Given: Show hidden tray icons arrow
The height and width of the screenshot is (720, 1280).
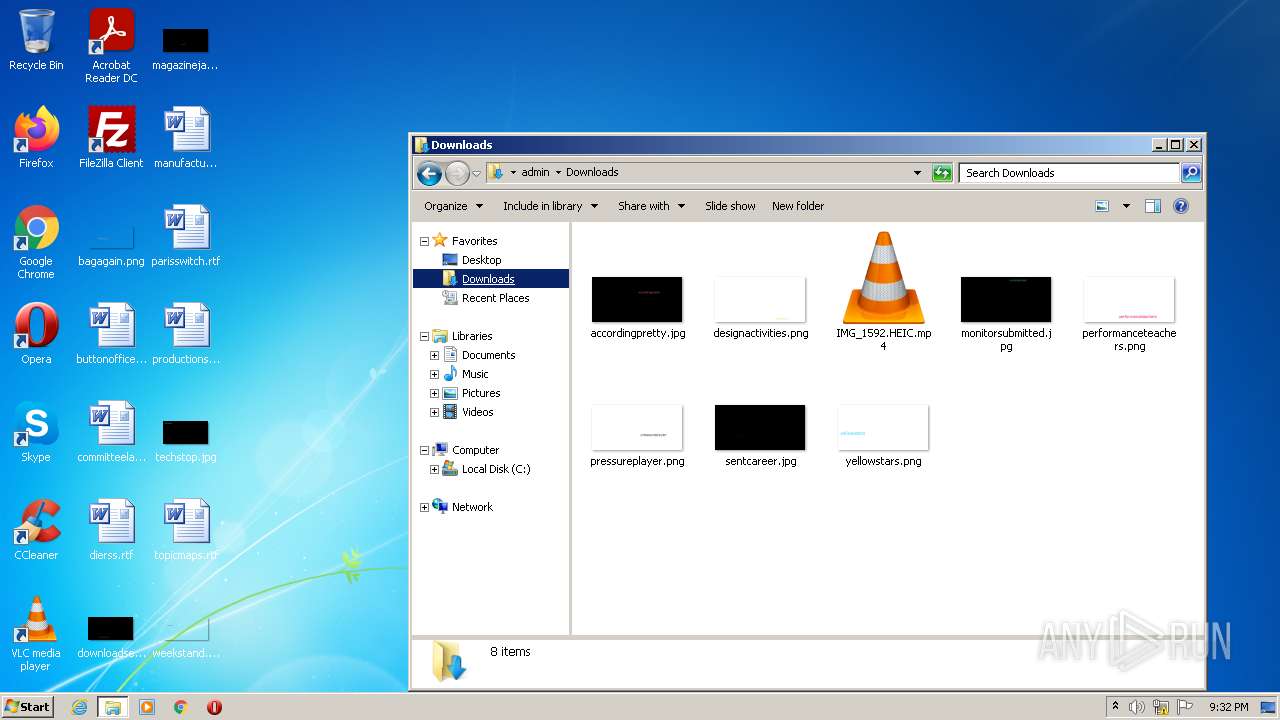Looking at the screenshot, I should click(1116, 707).
